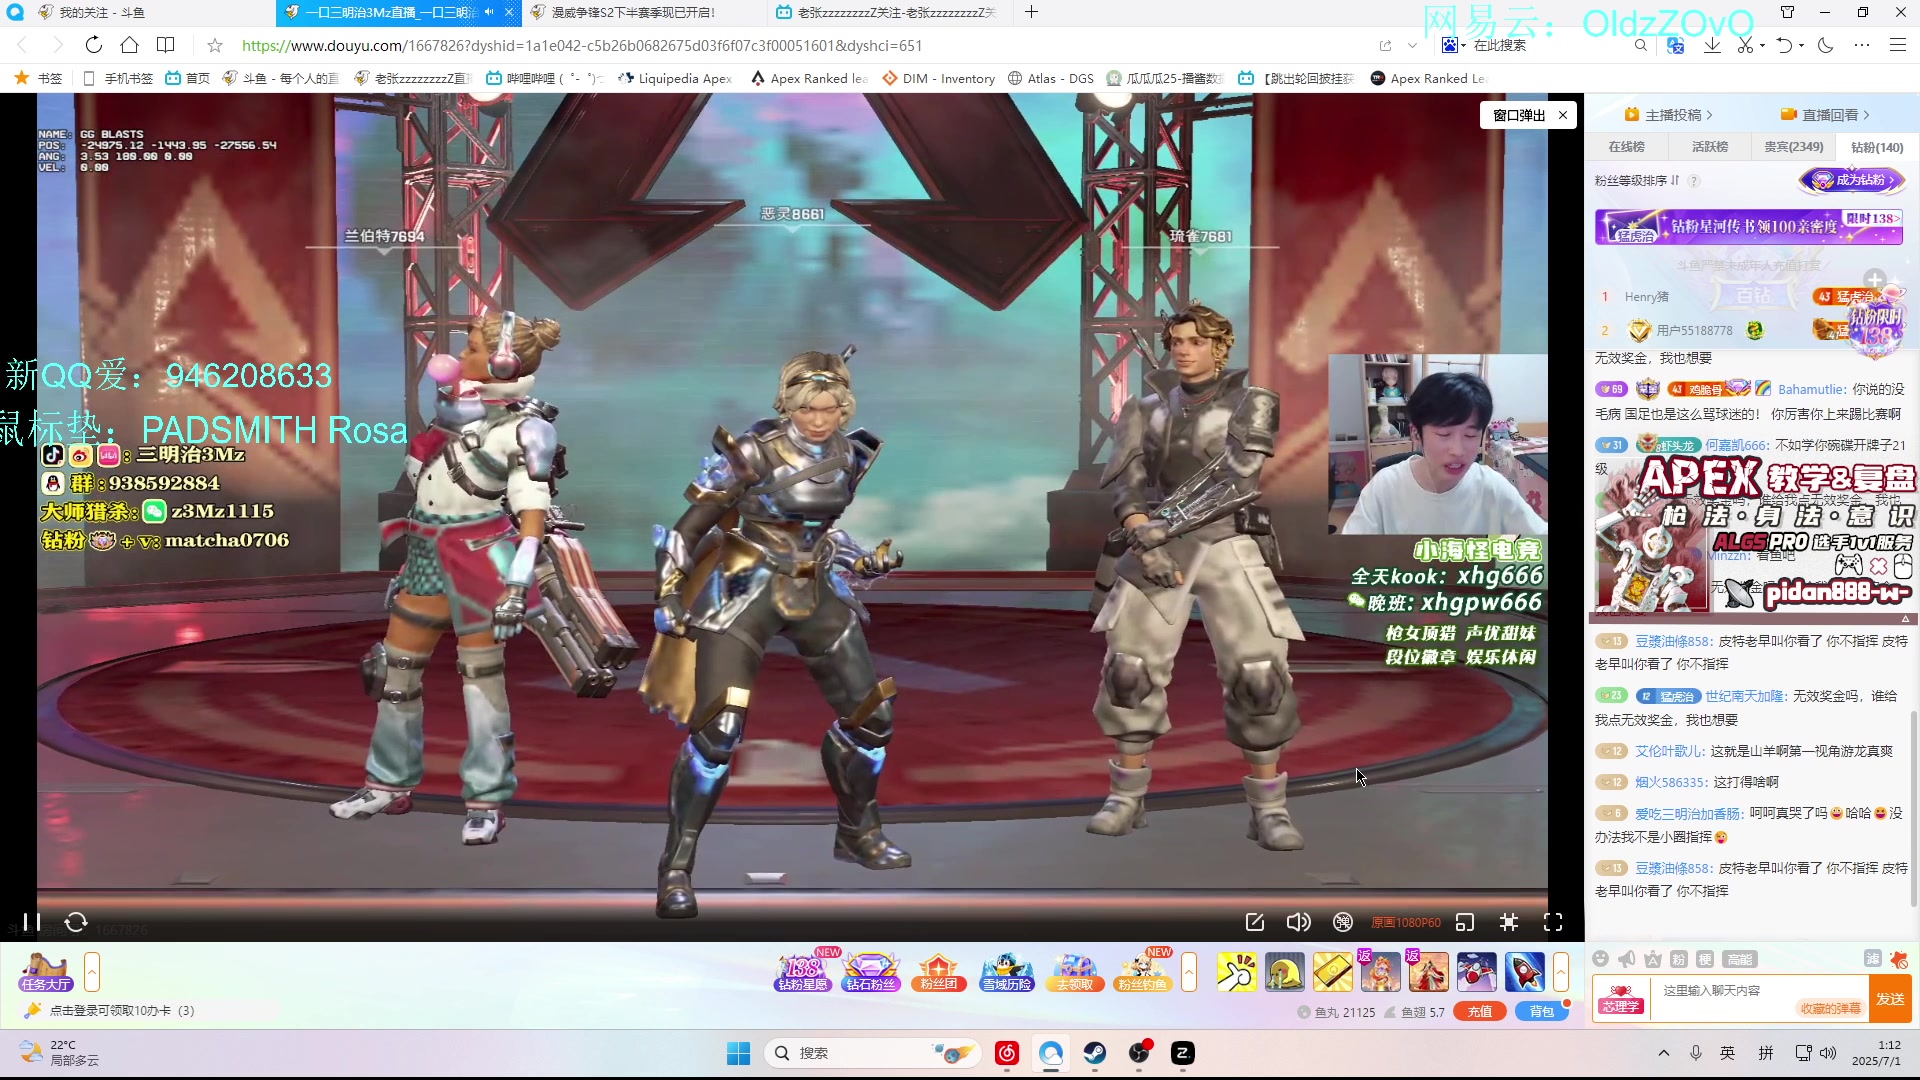
Task: Toggle danmaku overlay on the player
Action: pos(1343,922)
